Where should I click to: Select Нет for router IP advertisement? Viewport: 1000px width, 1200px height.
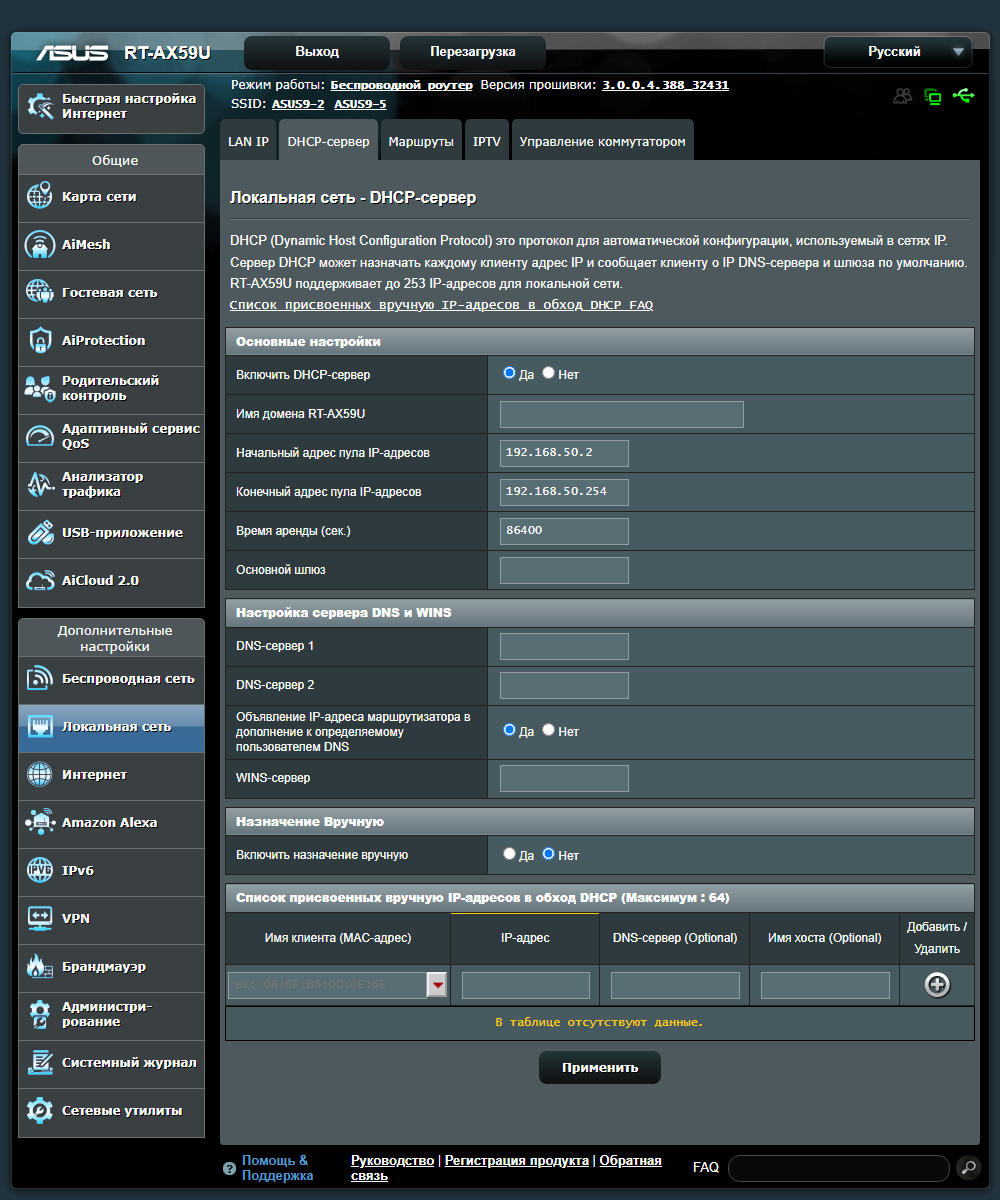pyautogui.click(x=548, y=730)
